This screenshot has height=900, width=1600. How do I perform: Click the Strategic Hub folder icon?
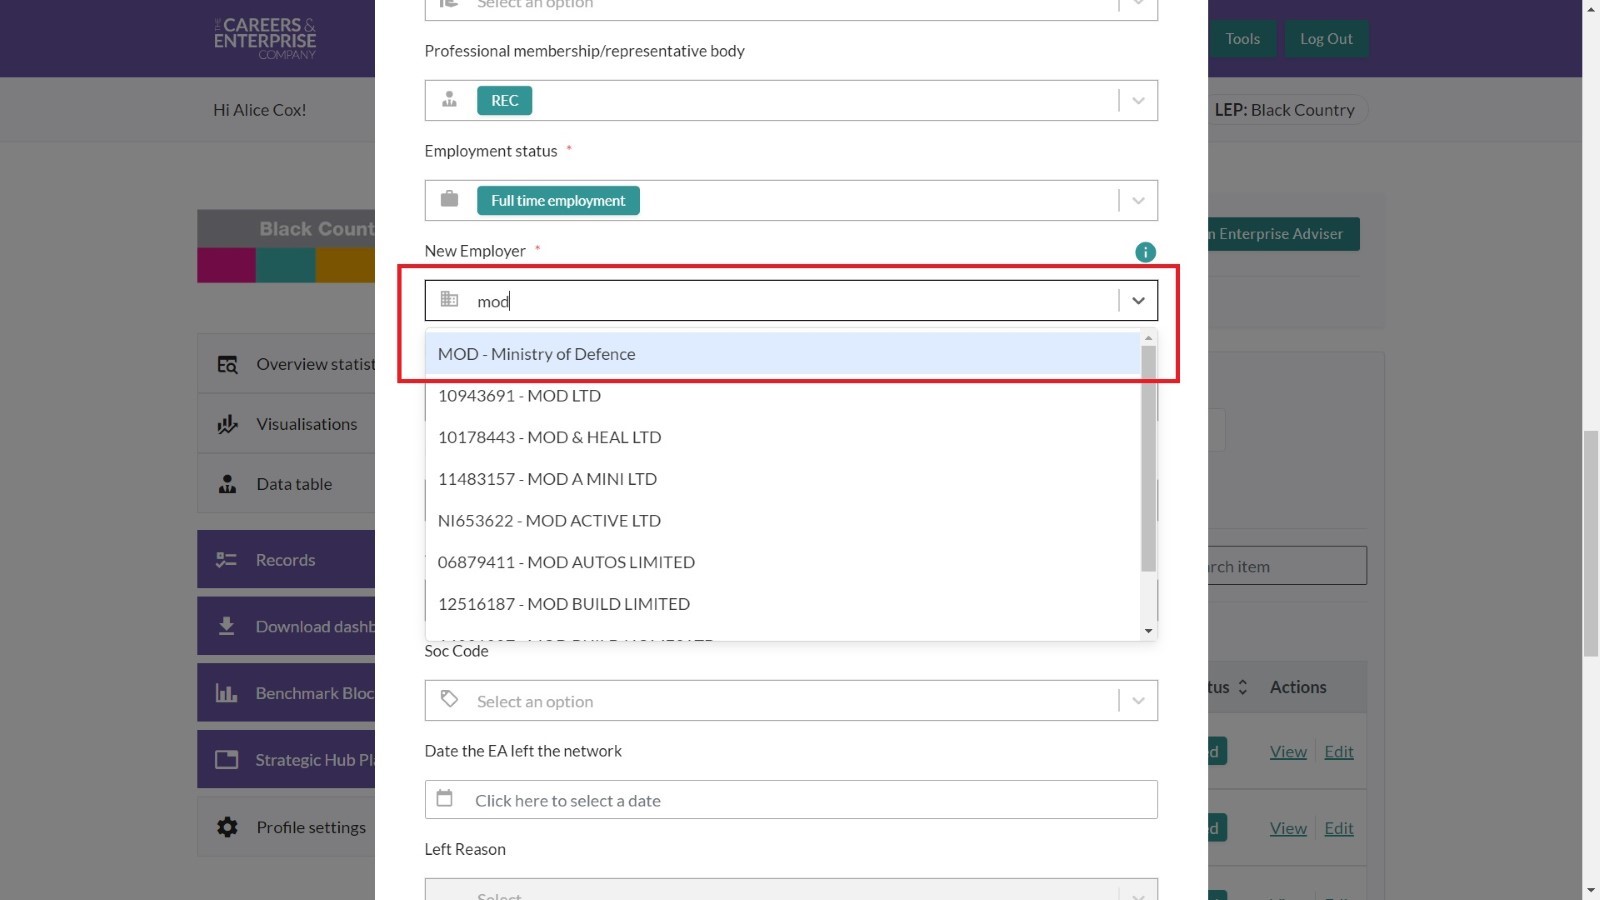(x=227, y=760)
